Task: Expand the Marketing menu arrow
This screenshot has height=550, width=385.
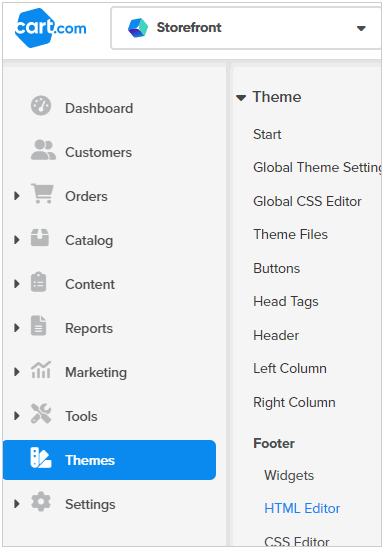Action: 16,372
